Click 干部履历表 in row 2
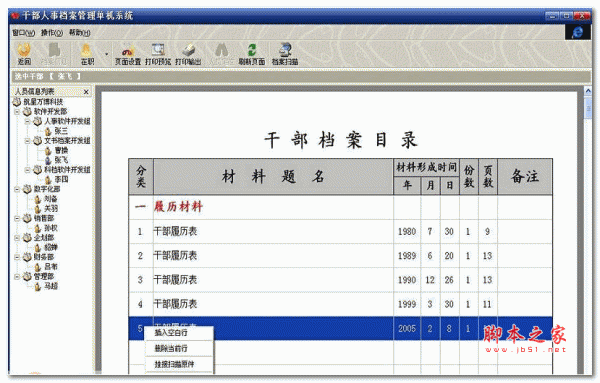 pos(175,256)
